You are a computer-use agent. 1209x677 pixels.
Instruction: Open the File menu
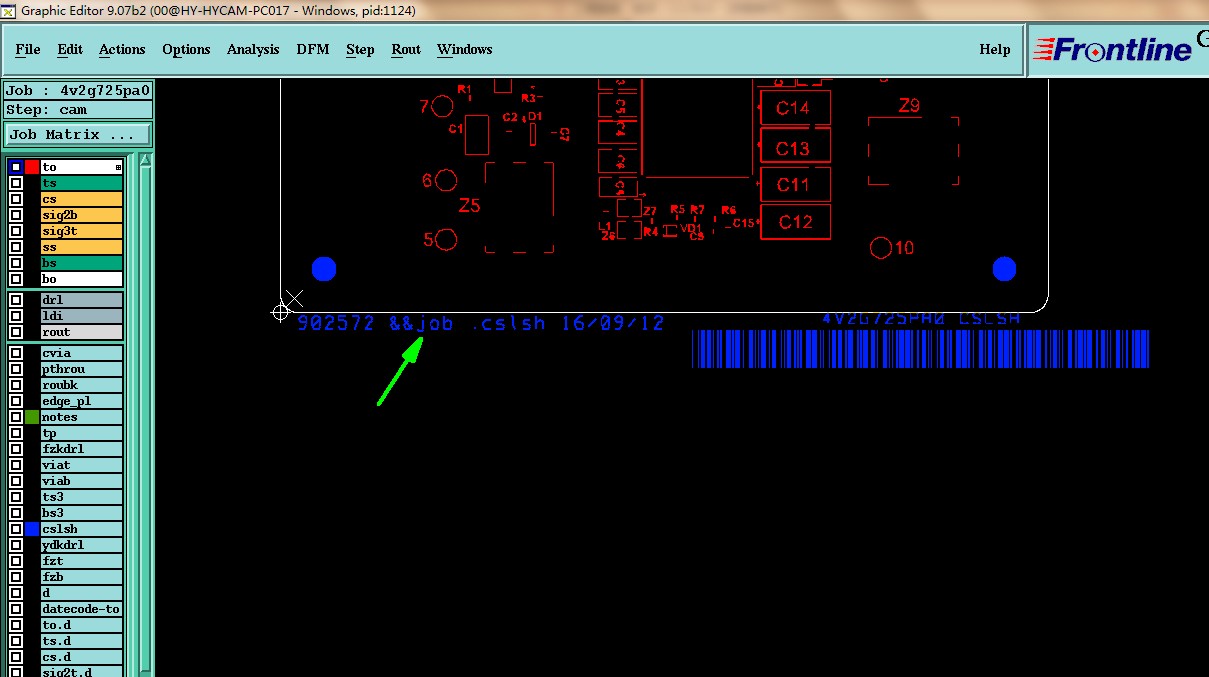pyautogui.click(x=28, y=49)
